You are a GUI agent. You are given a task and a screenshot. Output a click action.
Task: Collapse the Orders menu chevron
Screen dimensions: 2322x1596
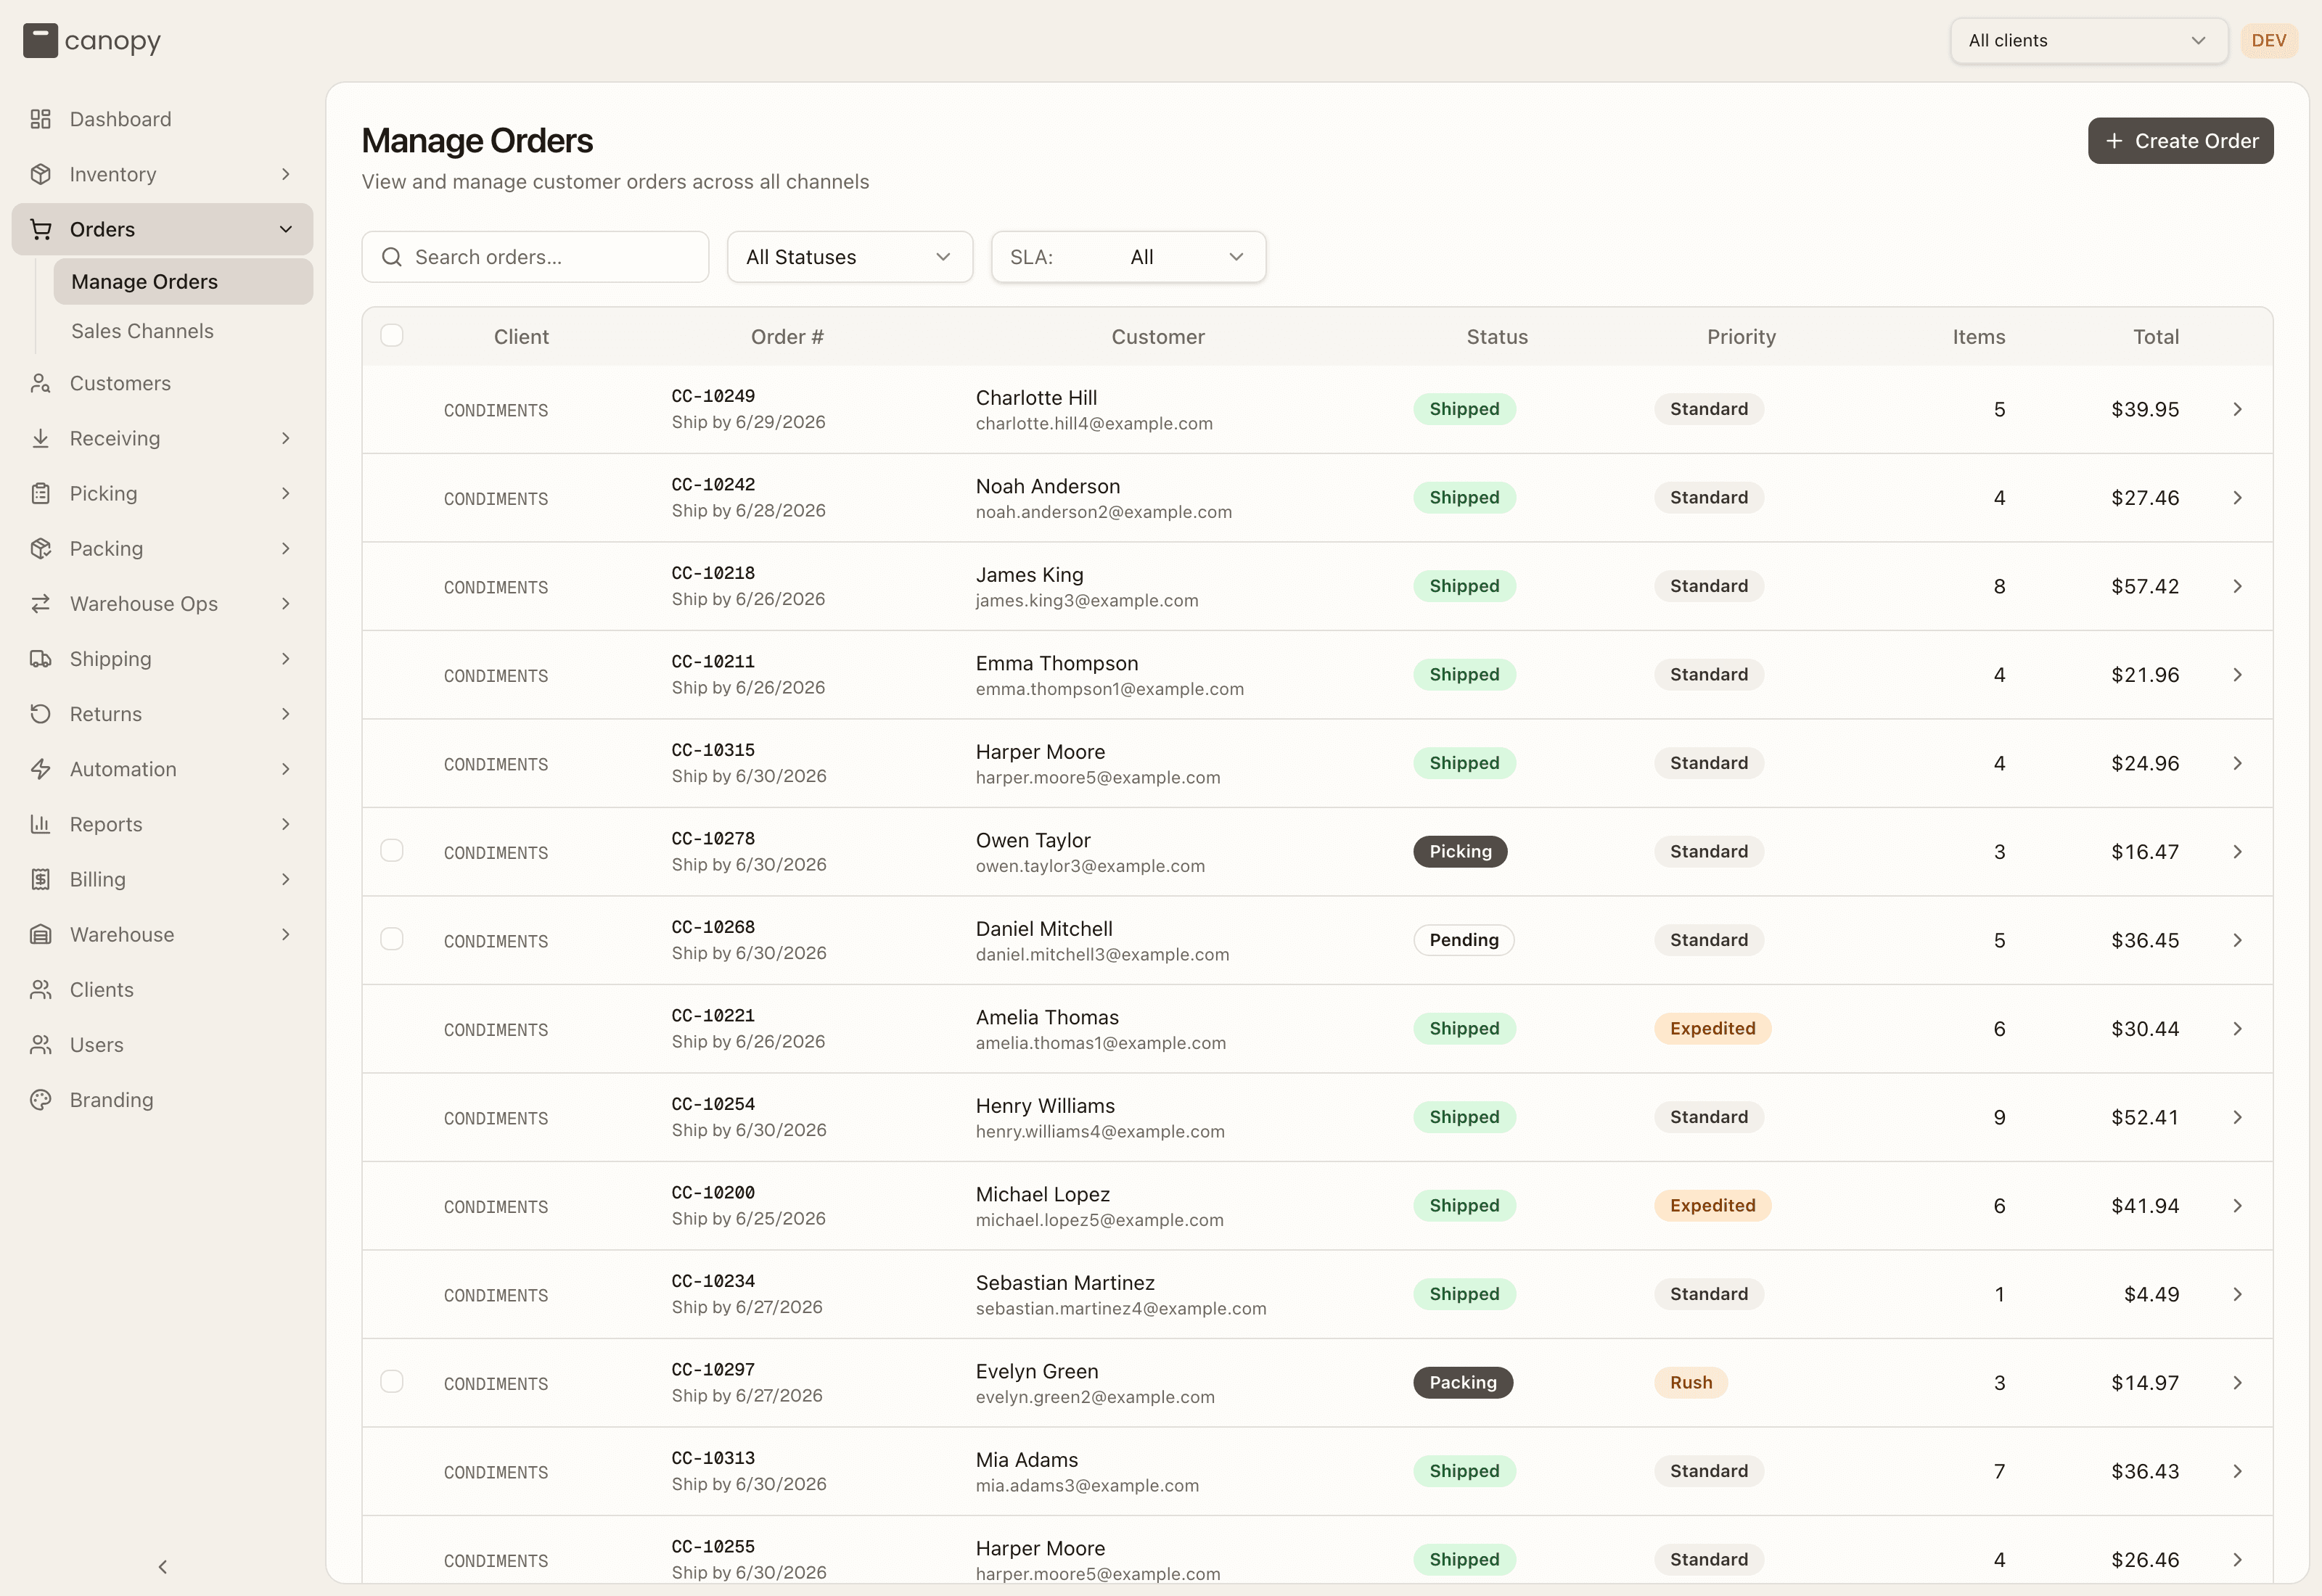coord(286,229)
